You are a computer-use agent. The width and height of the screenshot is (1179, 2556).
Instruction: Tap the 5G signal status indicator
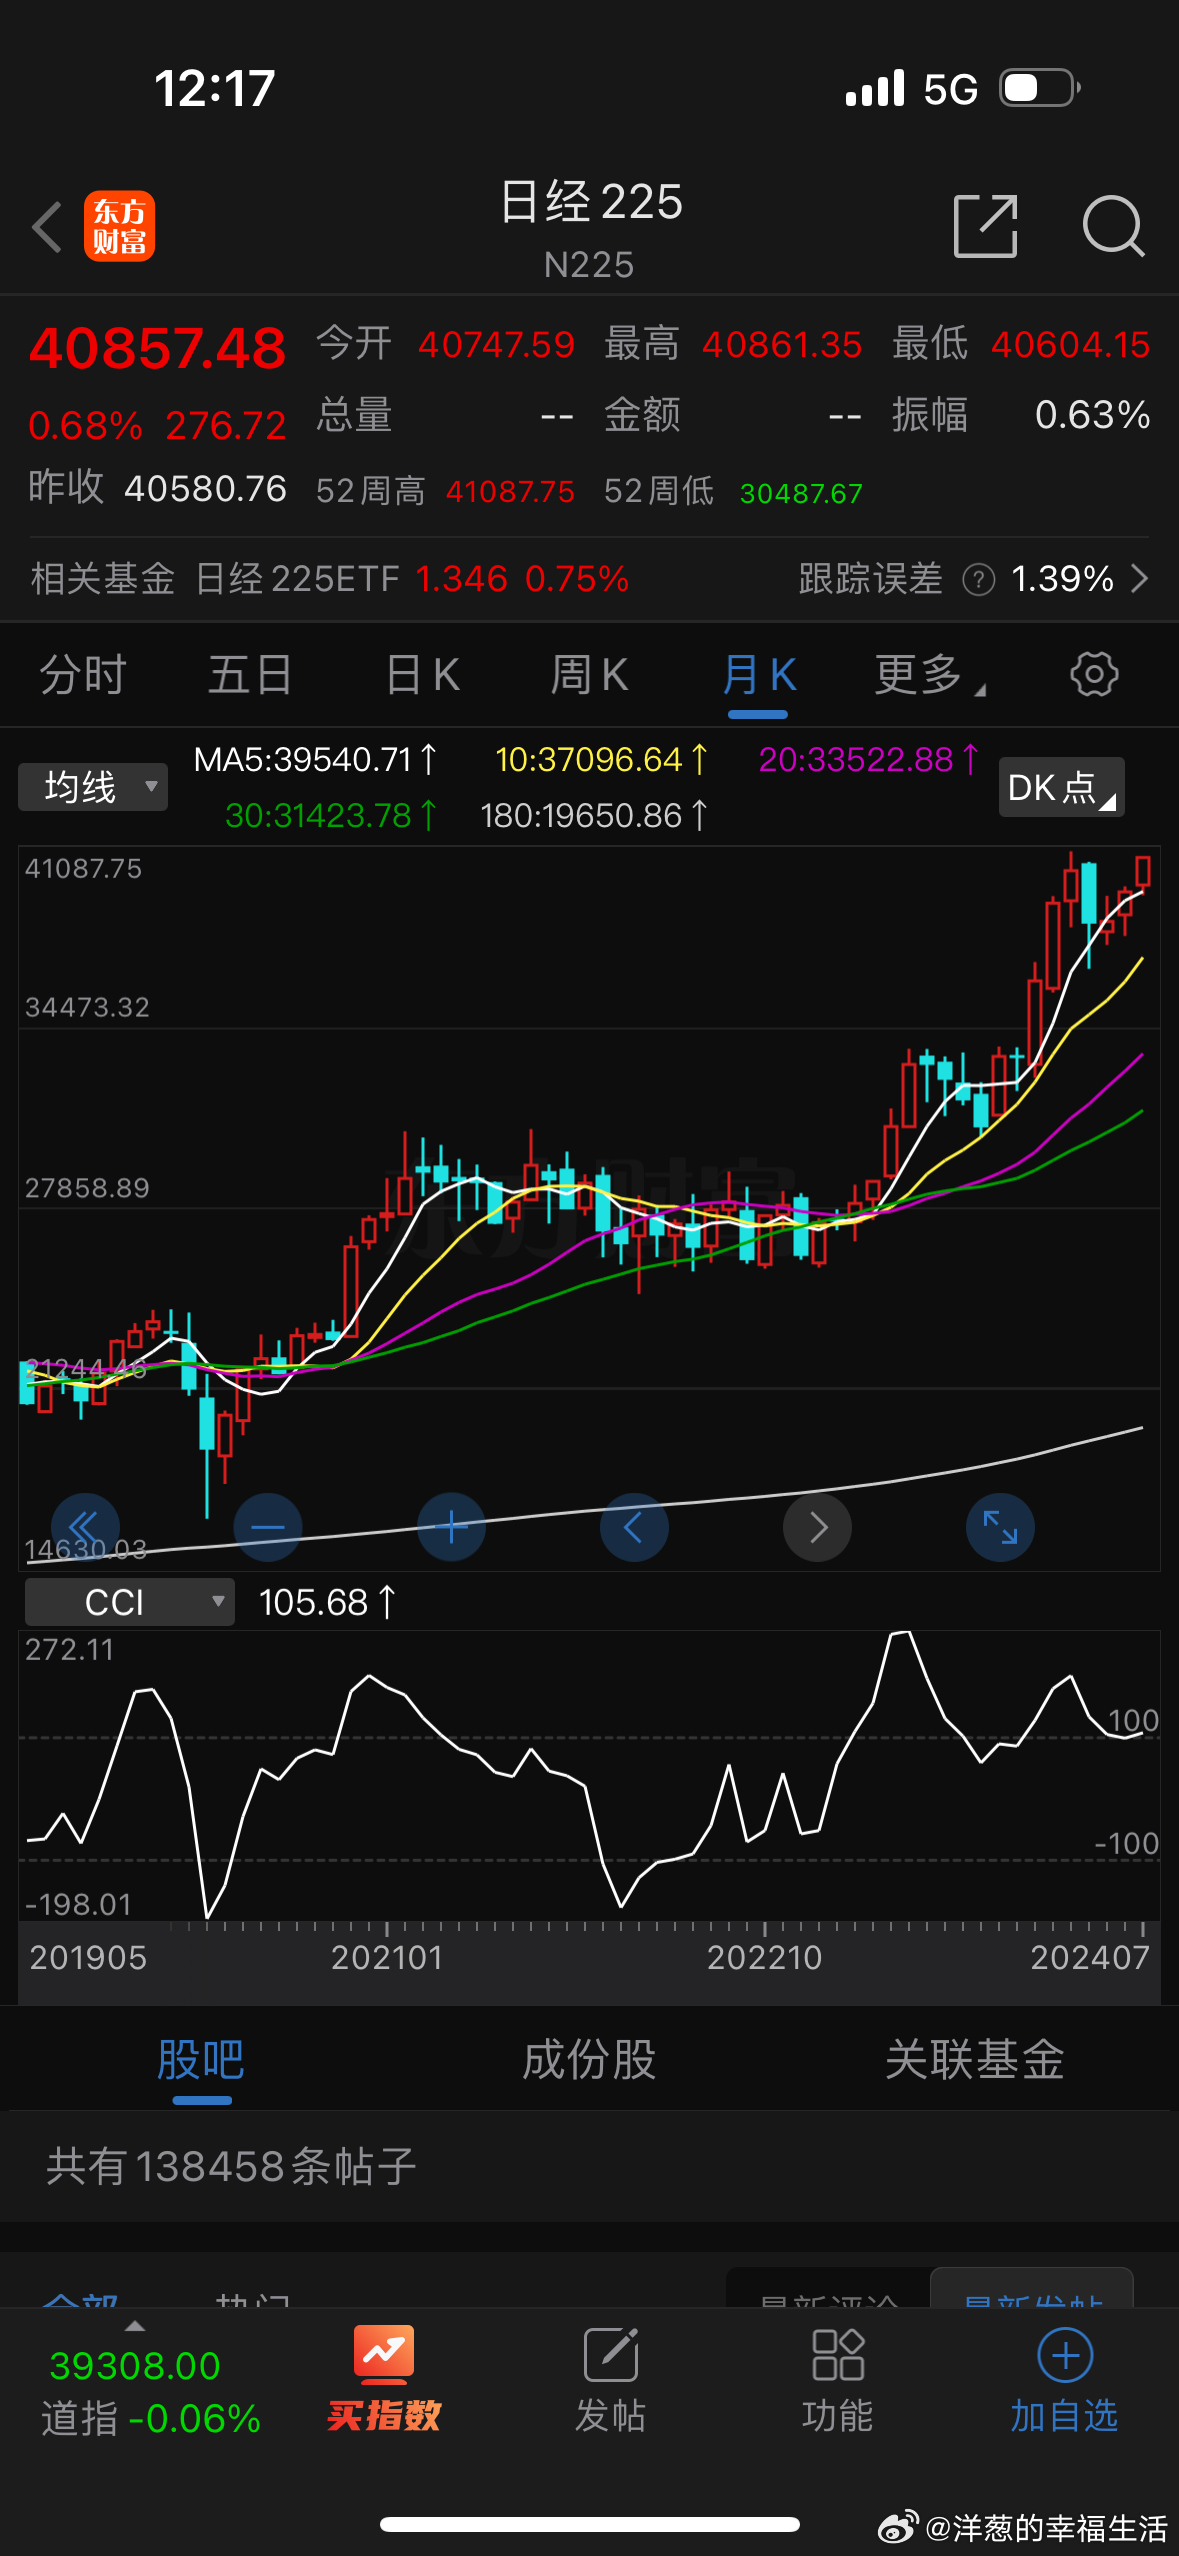[951, 89]
